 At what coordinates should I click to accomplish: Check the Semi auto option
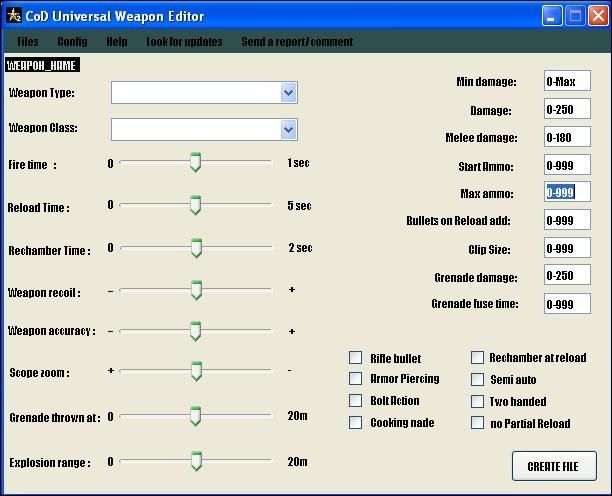click(477, 379)
